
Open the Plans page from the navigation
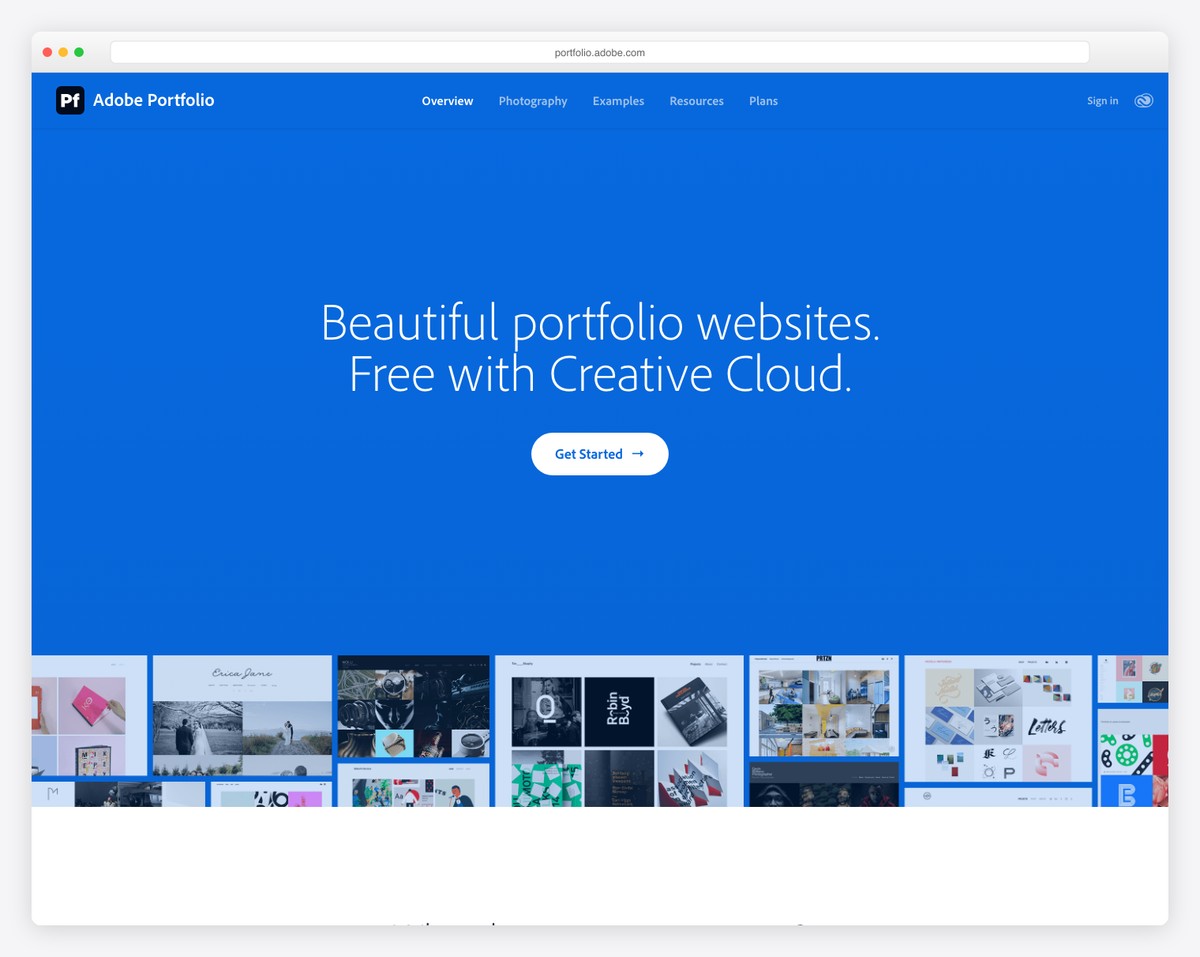[x=763, y=100]
